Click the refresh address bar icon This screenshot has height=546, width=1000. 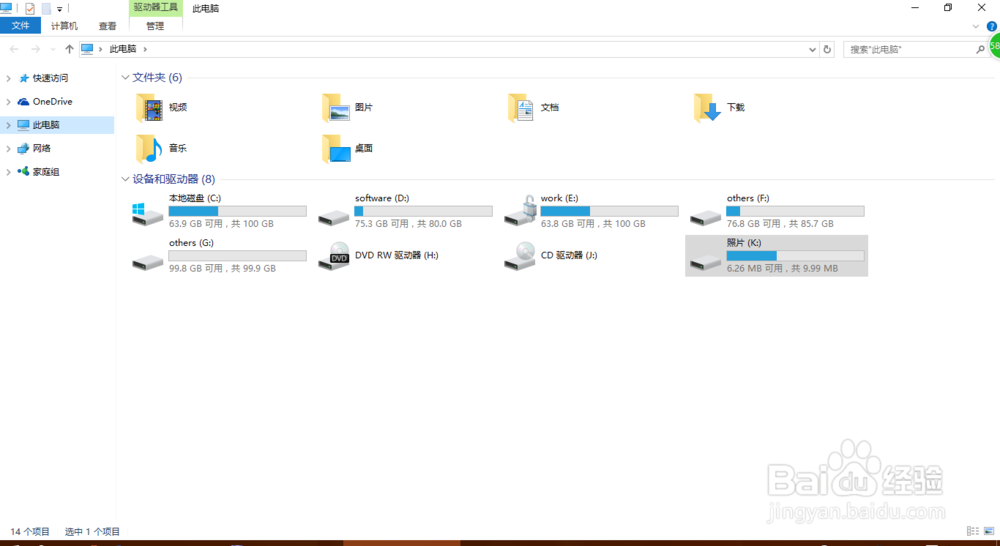pyautogui.click(x=827, y=49)
